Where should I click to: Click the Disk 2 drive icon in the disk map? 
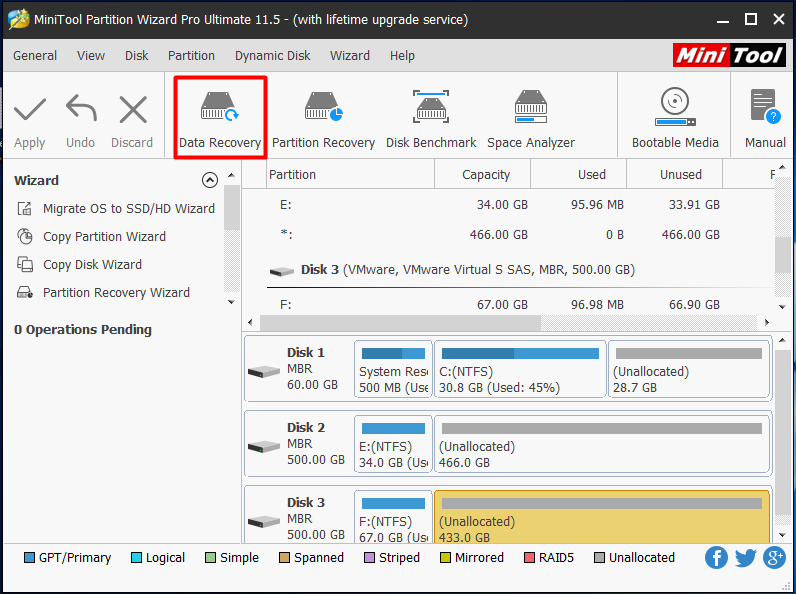click(x=263, y=447)
